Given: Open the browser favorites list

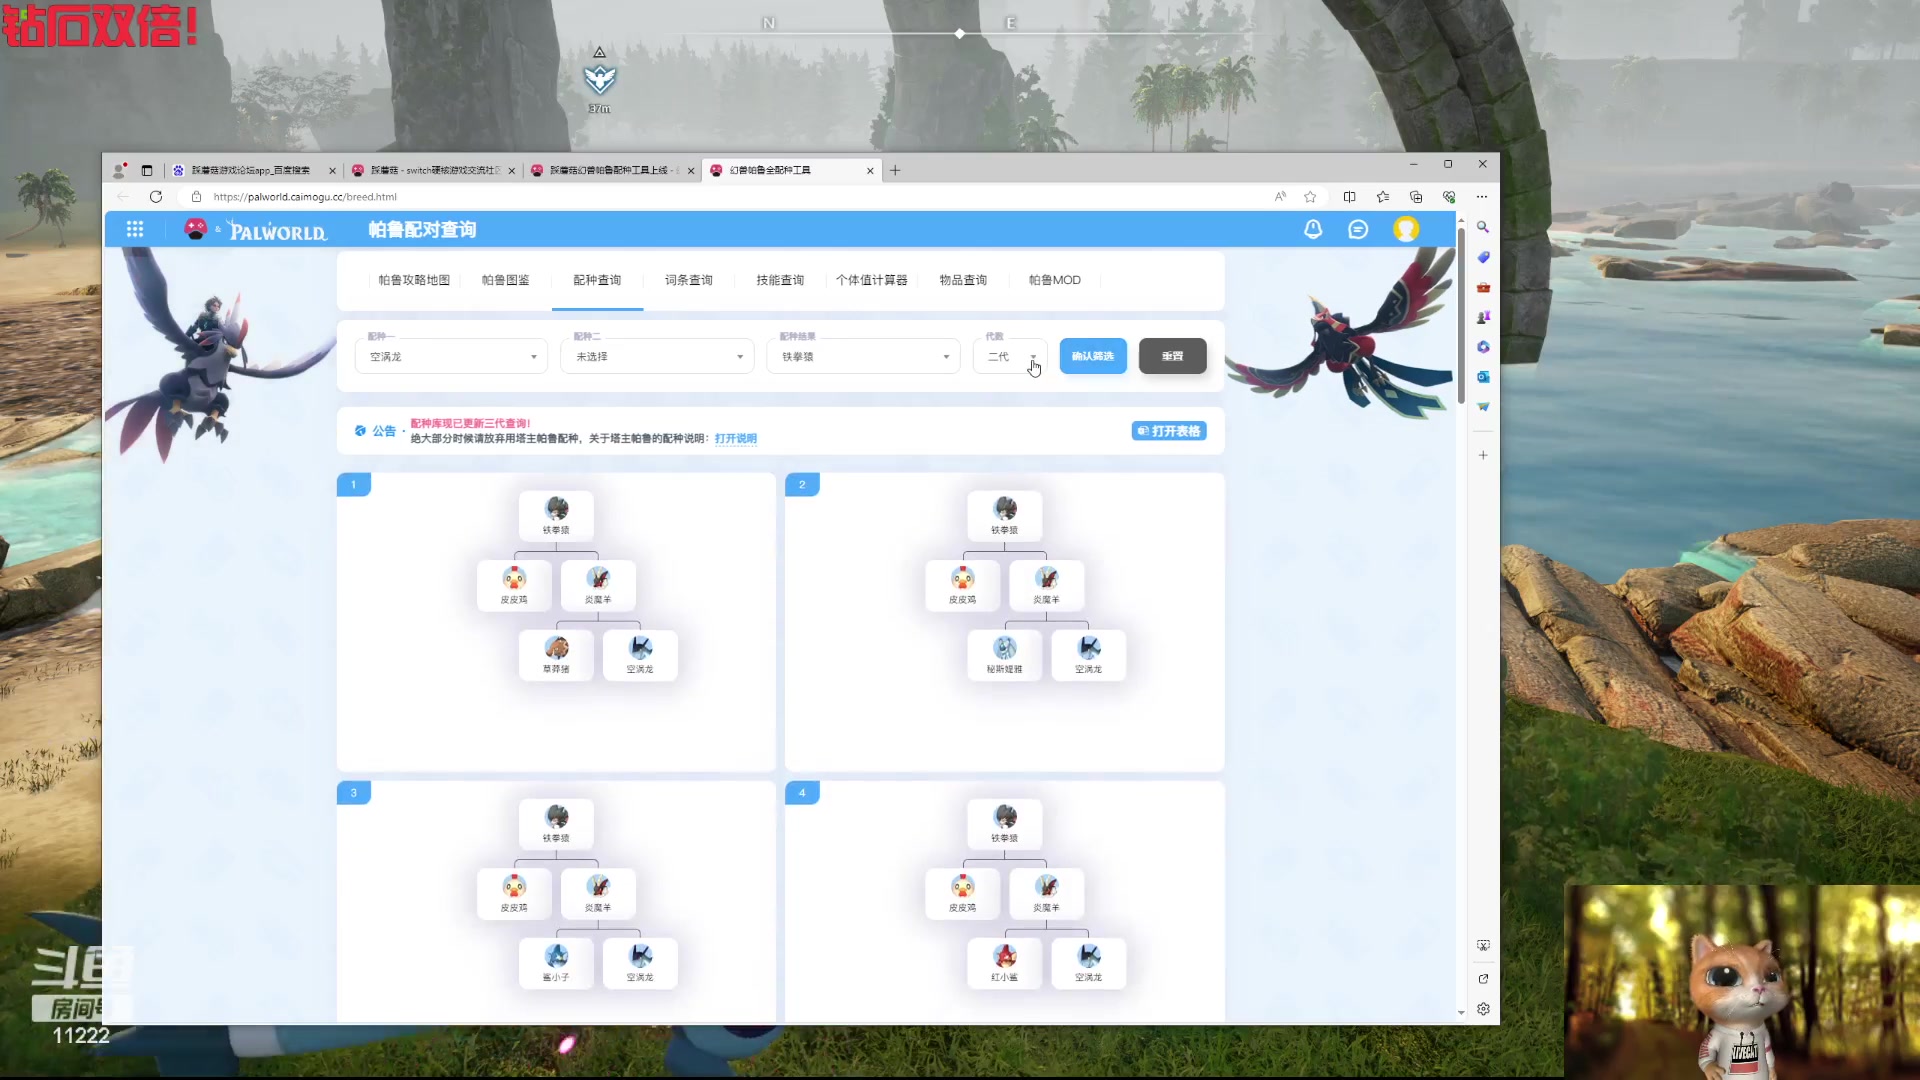Looking at the screenshot, I should (x=1383, y=197).
